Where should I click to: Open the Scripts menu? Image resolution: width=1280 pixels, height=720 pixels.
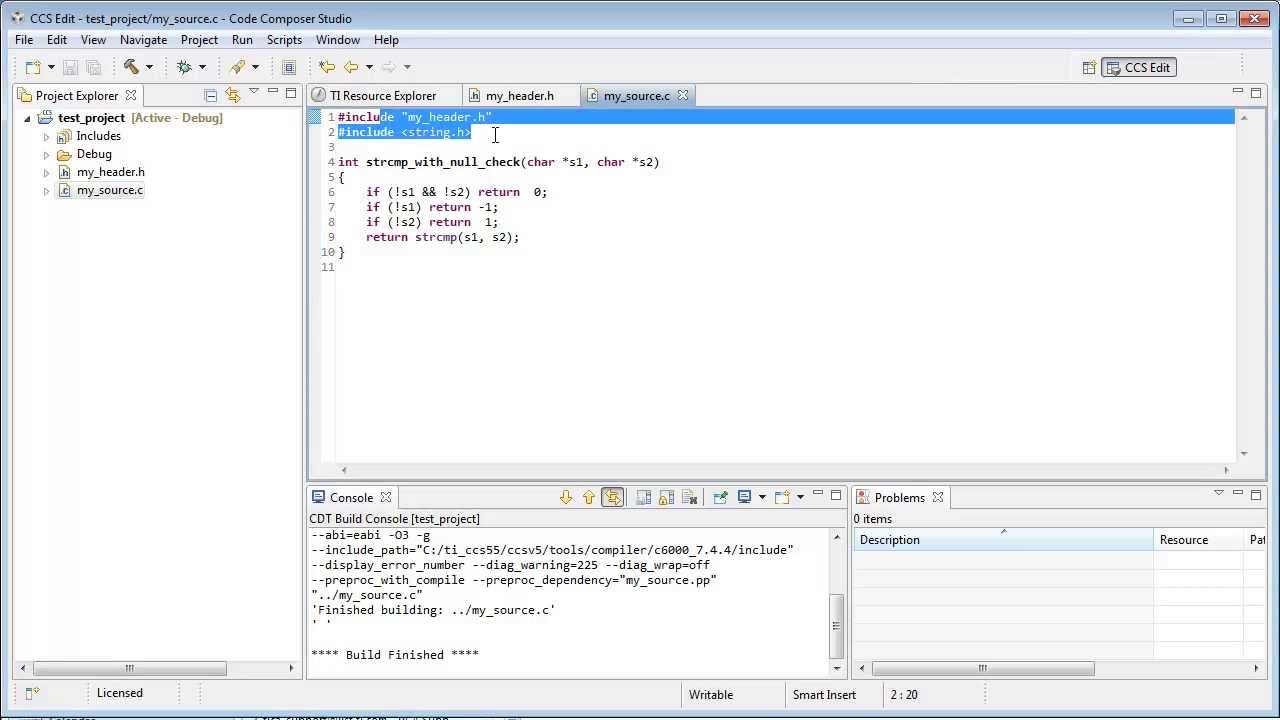(284, 40)
